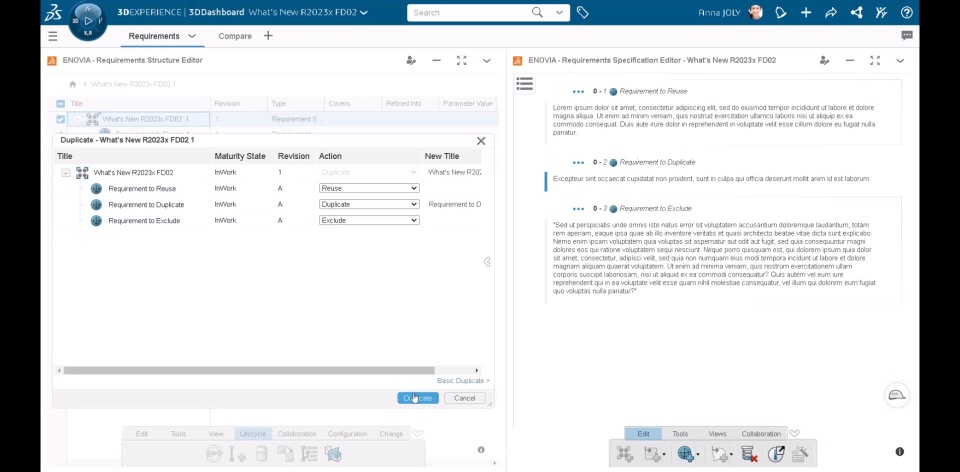
Task: Open the notifications bell
Action: click(x=781, y=12)
